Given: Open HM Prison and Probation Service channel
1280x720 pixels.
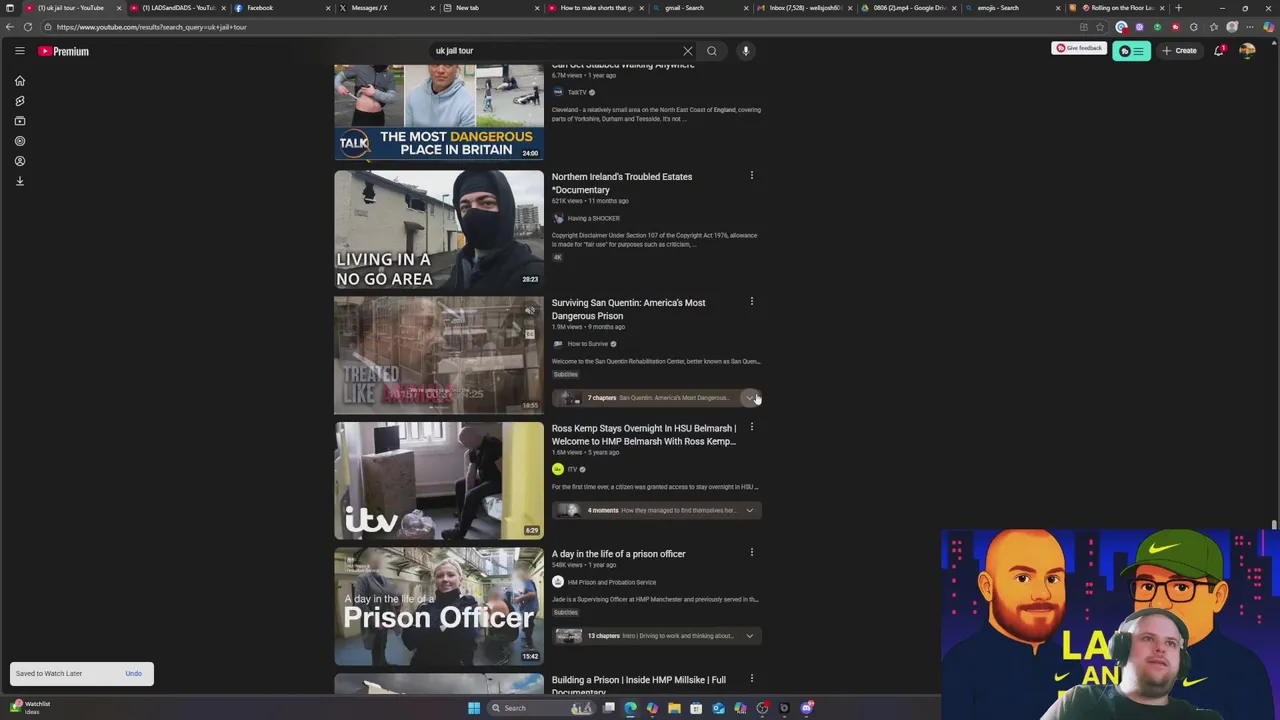Looking at the screenshot, I should (612, 582).
